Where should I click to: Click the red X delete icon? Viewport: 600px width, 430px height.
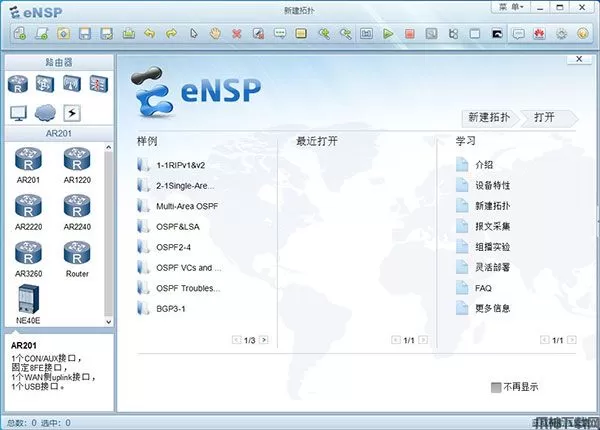[x=237, y=34]
